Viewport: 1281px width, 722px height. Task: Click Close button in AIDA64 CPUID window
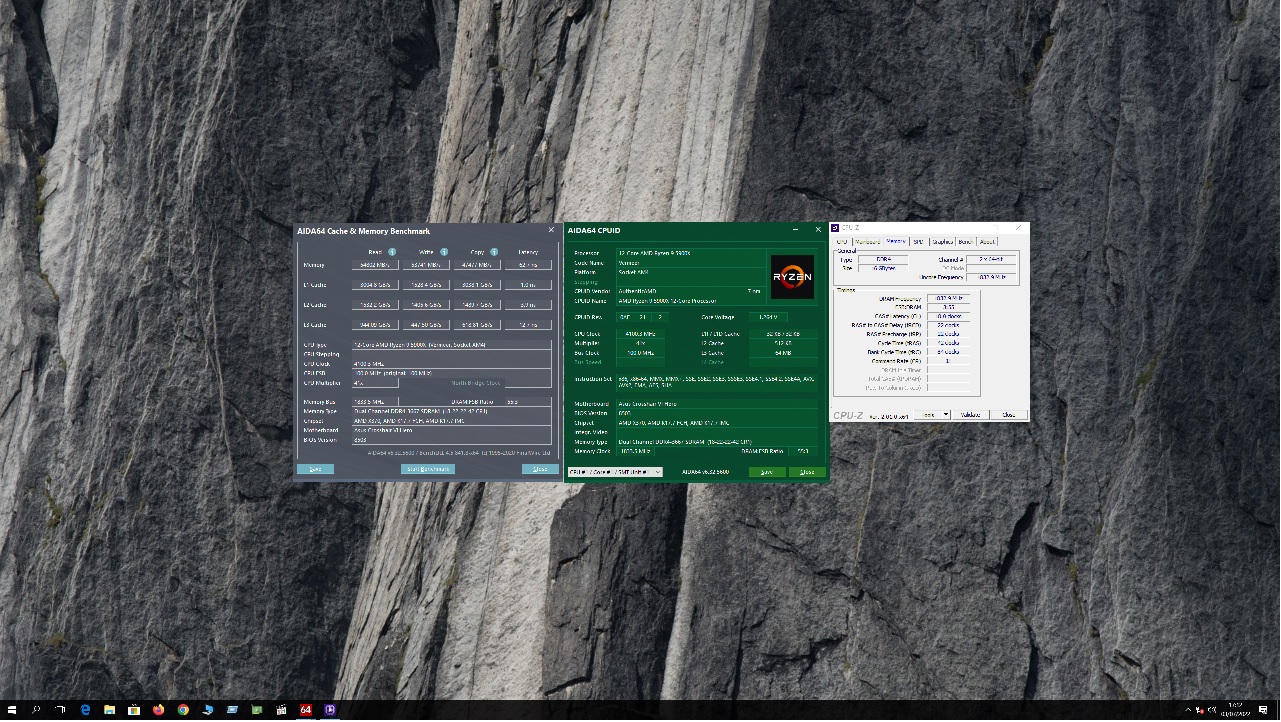[x=807, y=472]
